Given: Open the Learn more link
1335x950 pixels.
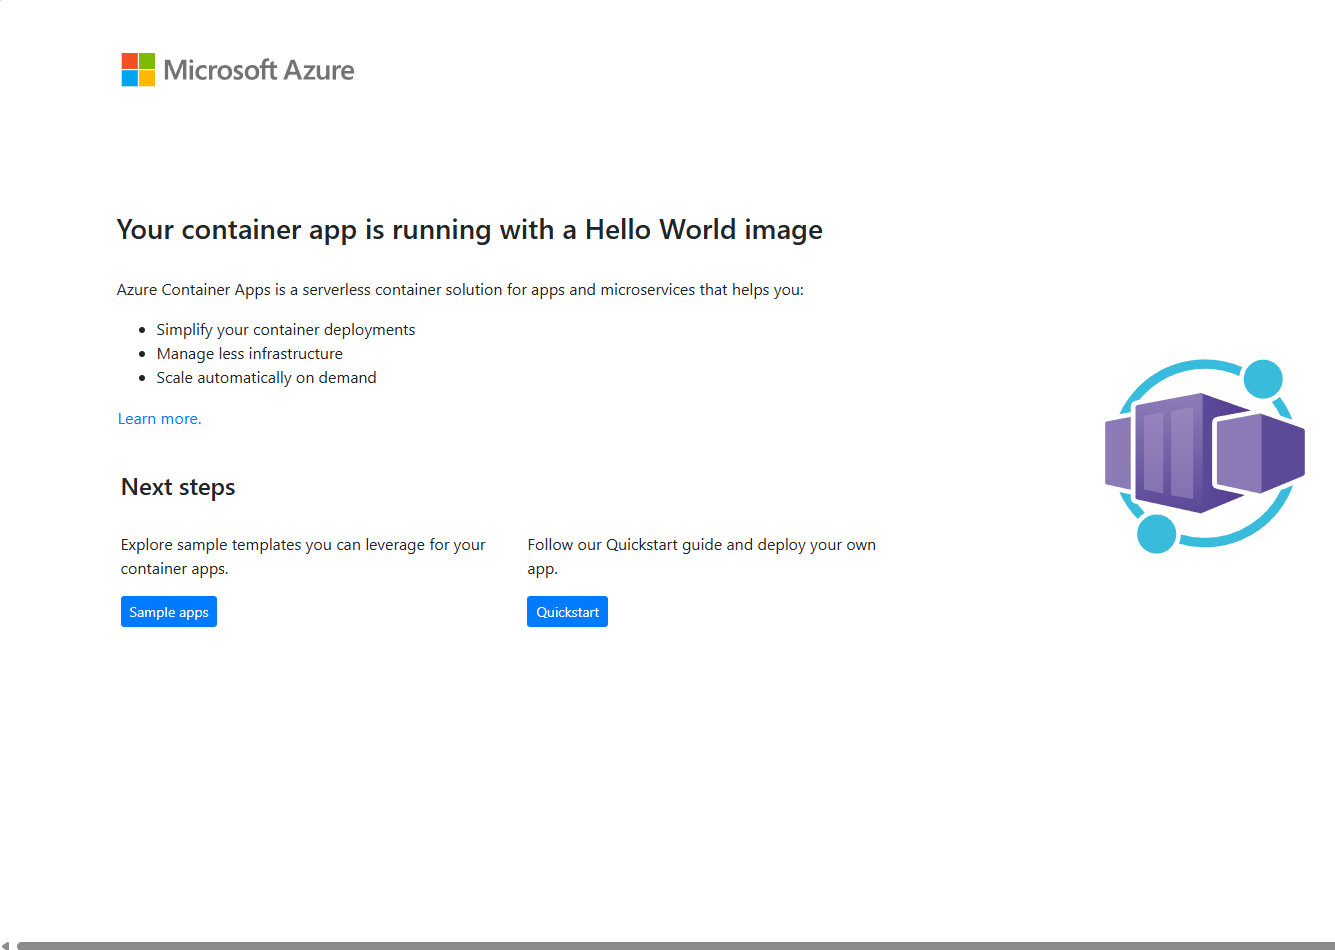Looking at the screenshot, I should coord(159,419).
